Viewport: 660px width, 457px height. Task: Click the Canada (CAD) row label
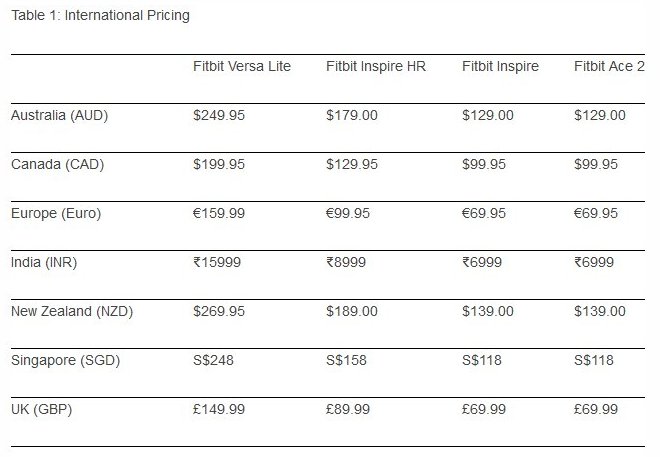(x=57, y=164)
